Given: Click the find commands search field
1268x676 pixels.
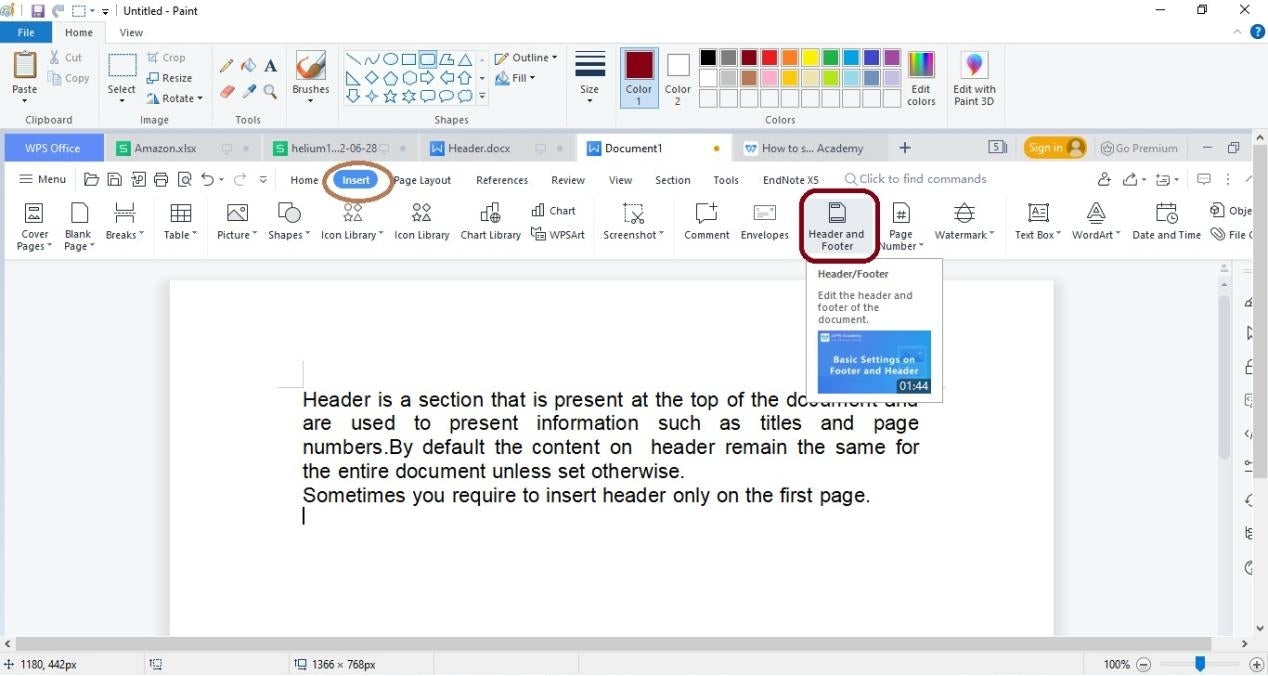Looking at the screenshot, I should tap(915, 179).
